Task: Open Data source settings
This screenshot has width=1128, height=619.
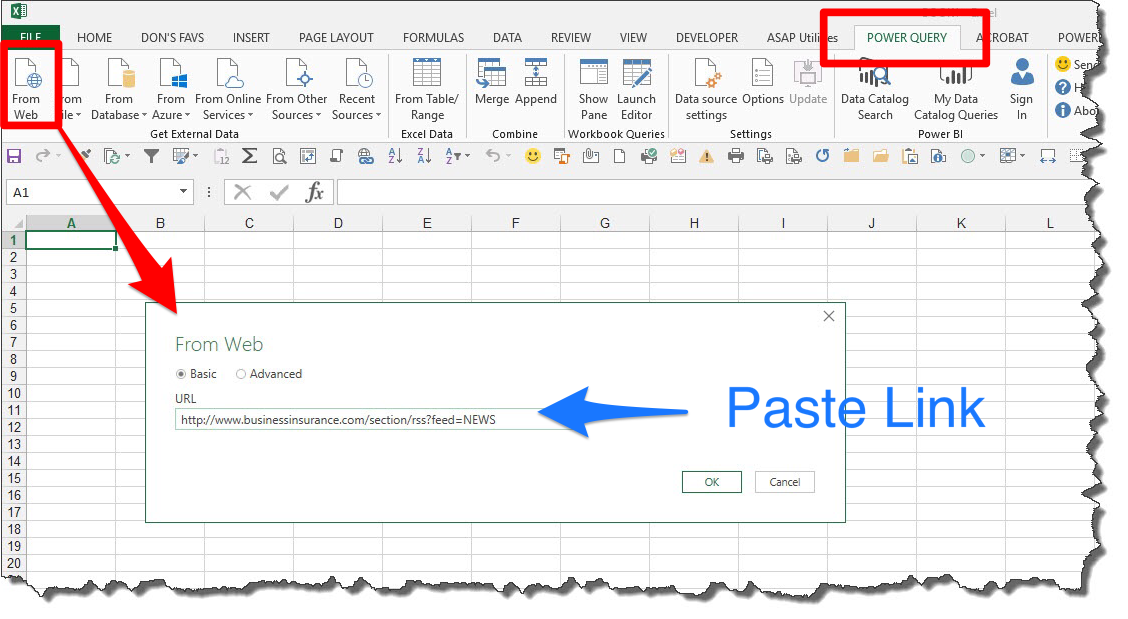Action: [x=706, y=88]
